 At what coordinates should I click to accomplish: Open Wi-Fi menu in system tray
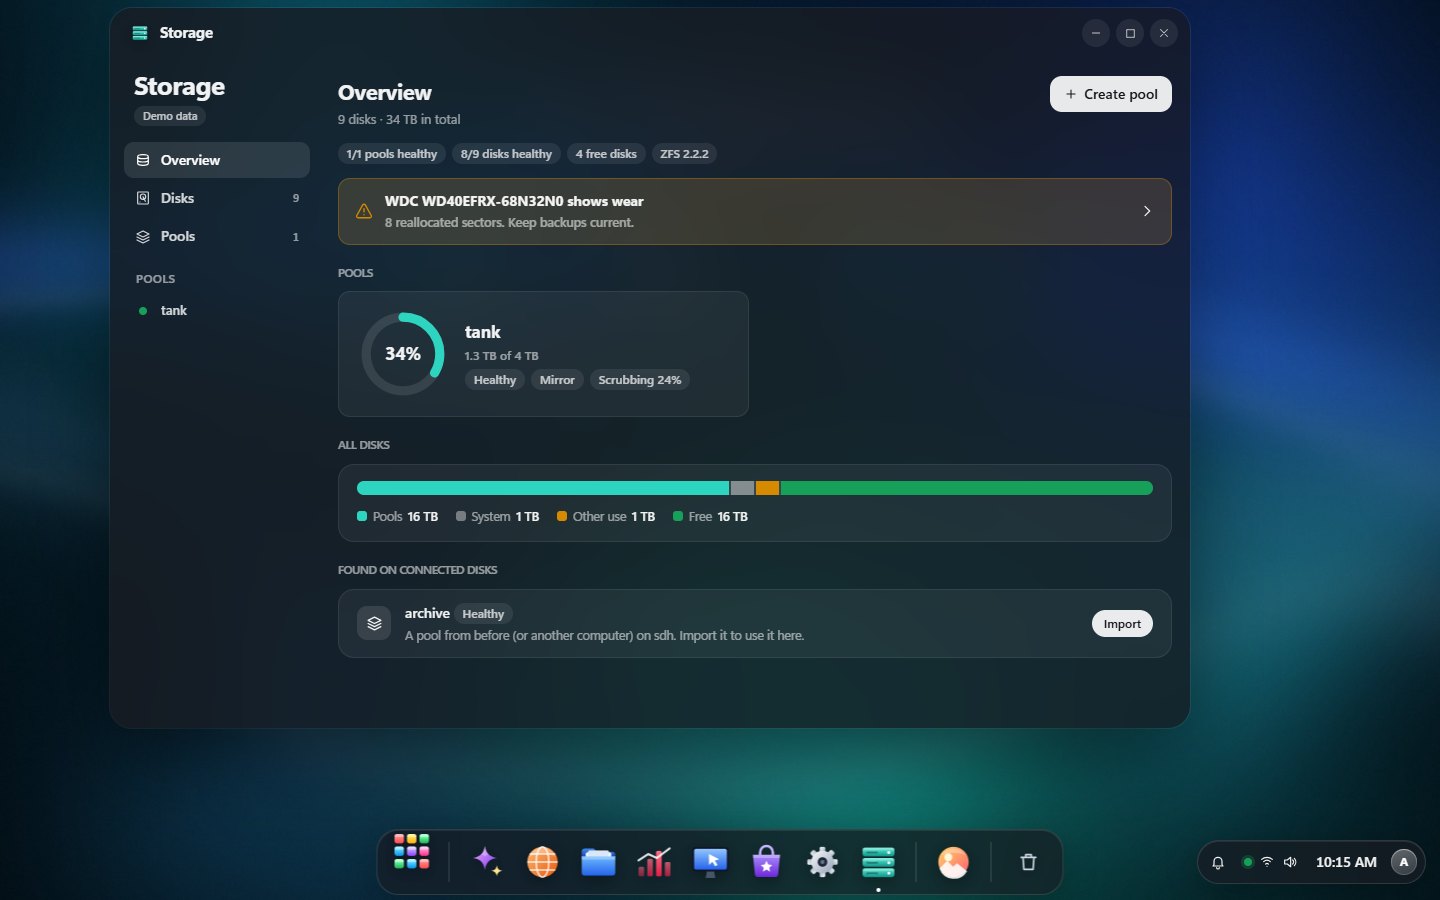pos(1267,862)
